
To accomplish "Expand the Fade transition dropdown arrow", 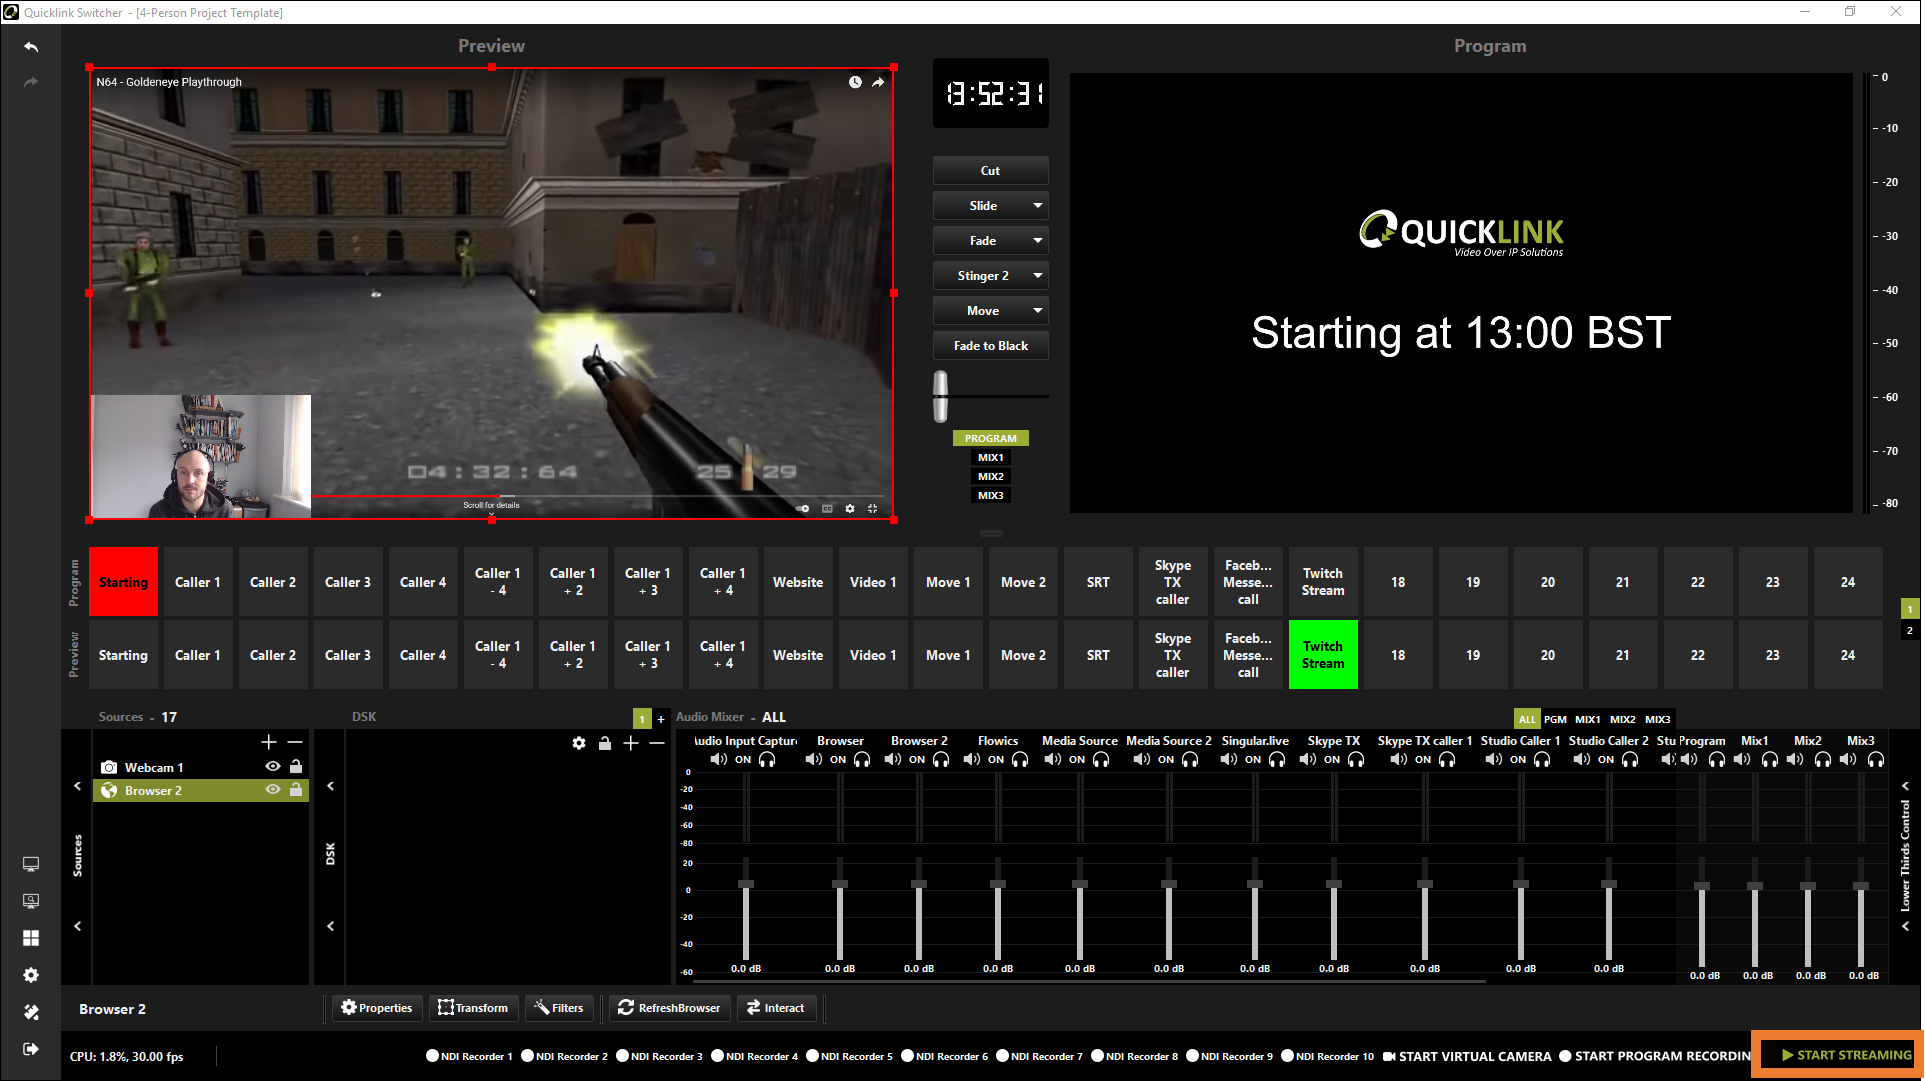I will pyautogui.click(x=1038, y=241).
